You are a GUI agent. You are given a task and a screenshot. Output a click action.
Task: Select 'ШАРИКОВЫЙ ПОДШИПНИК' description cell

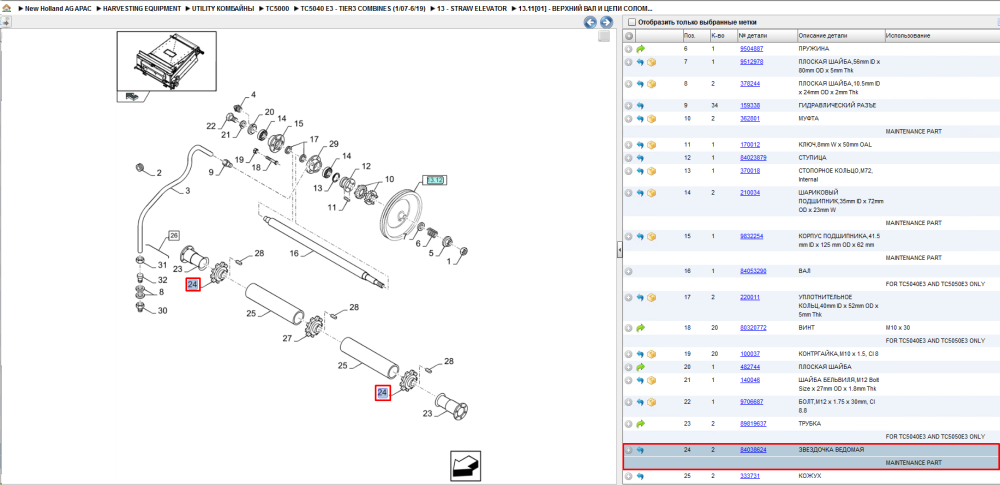(x=841, y=201)
